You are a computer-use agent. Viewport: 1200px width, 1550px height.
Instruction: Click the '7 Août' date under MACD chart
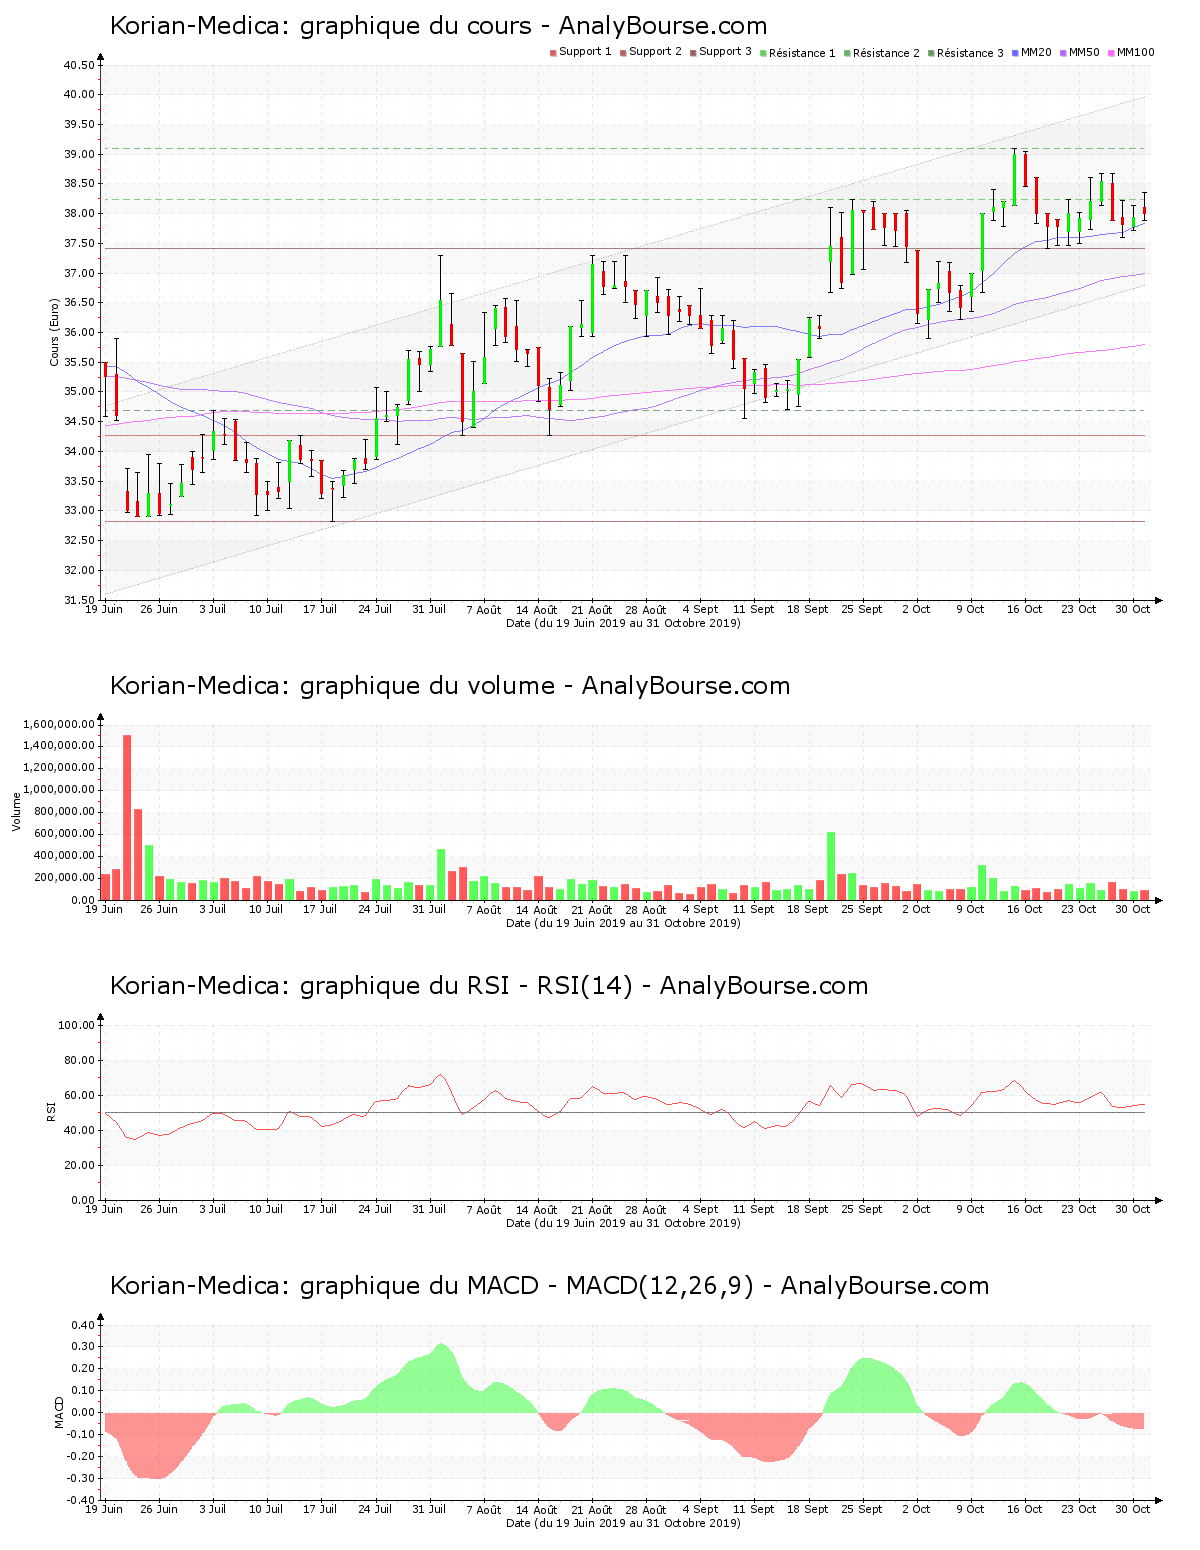pos(483,1510)
